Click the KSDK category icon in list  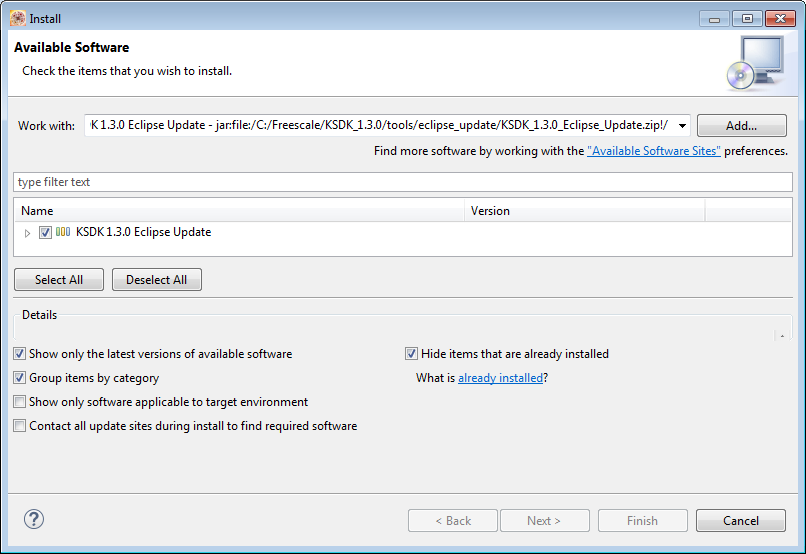(62, 232)
